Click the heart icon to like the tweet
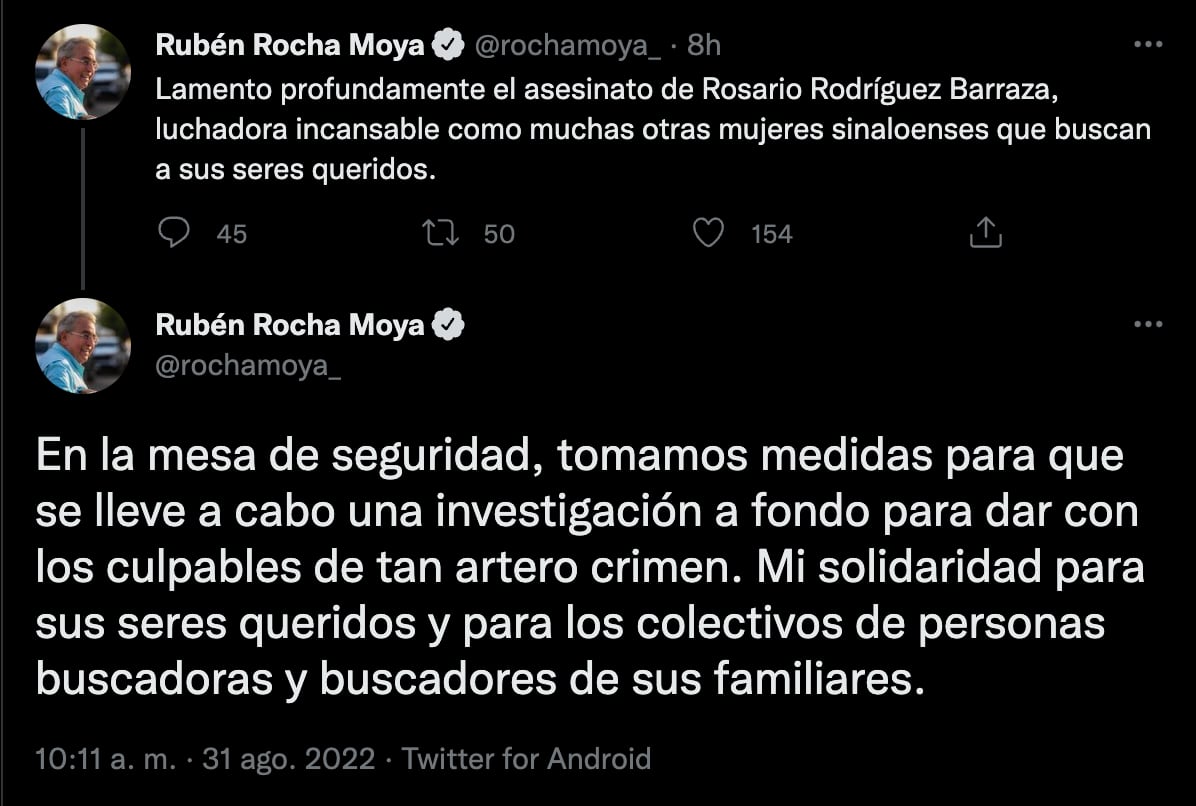This screenshot has width=1196, height=806. click(x=709, y=232)
